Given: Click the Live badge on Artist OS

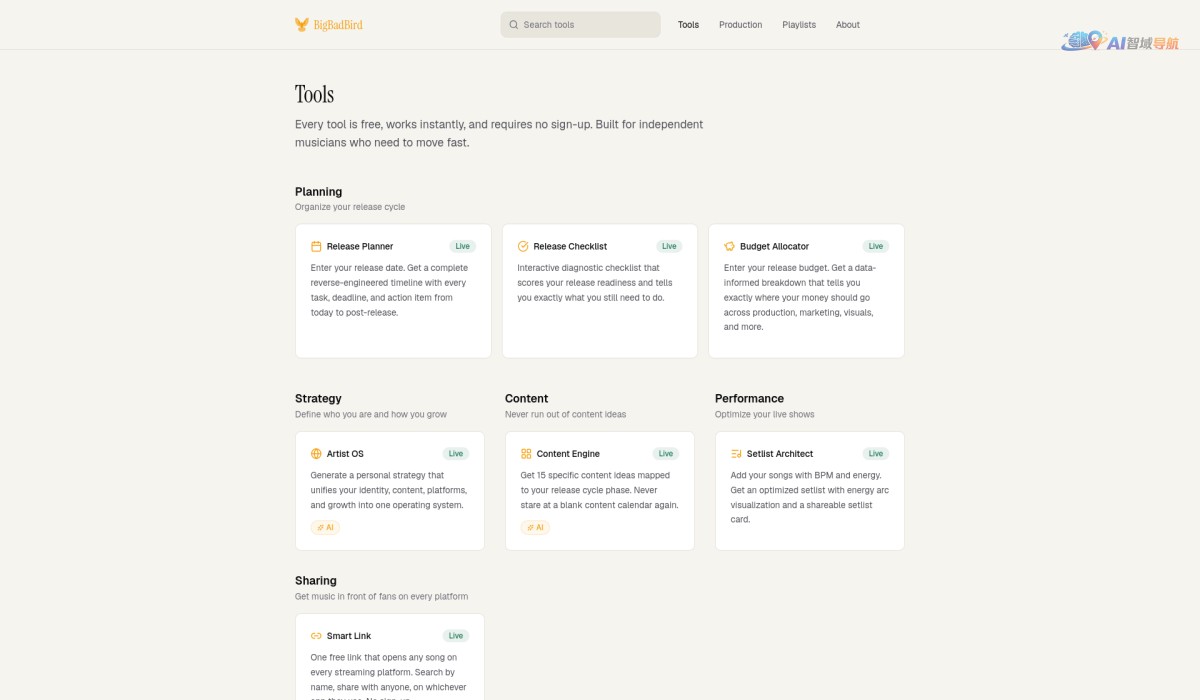Looking at the screenshot, I should coord(456,454).
